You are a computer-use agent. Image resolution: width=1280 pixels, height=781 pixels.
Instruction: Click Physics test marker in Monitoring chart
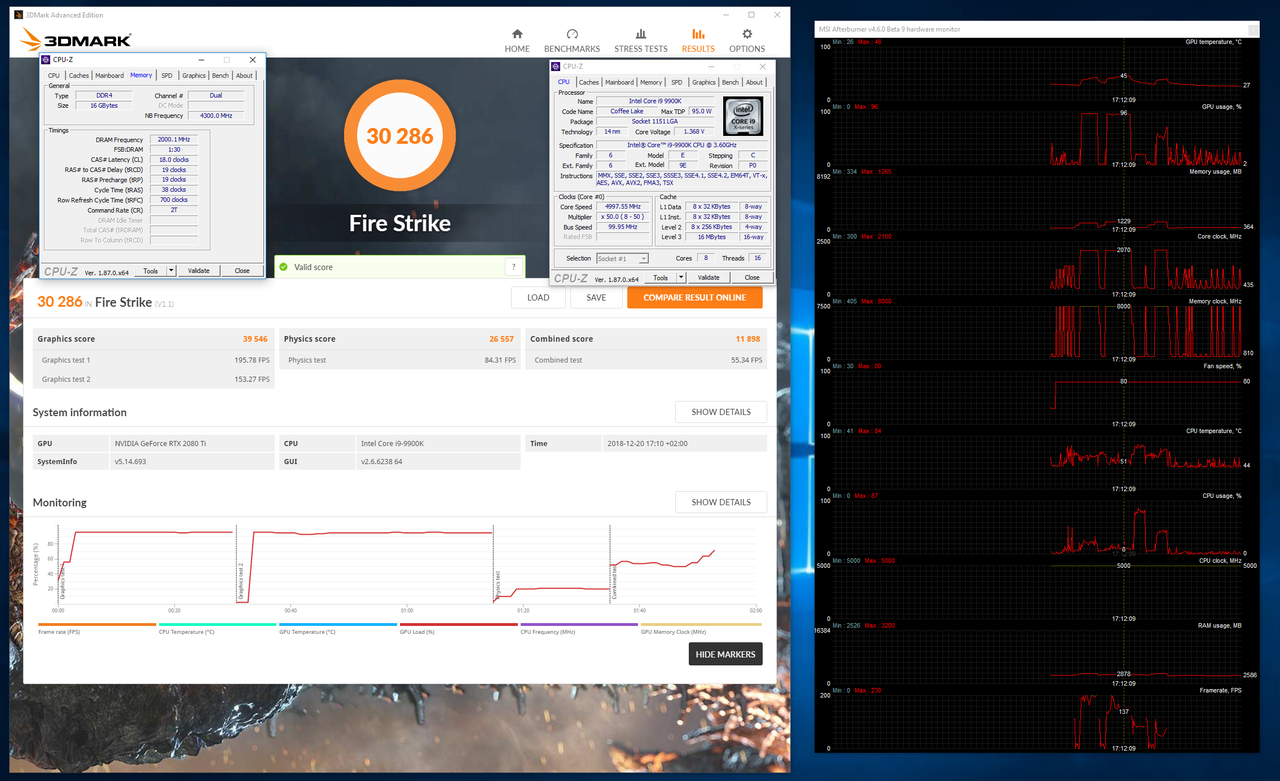[x=498, y=583]
